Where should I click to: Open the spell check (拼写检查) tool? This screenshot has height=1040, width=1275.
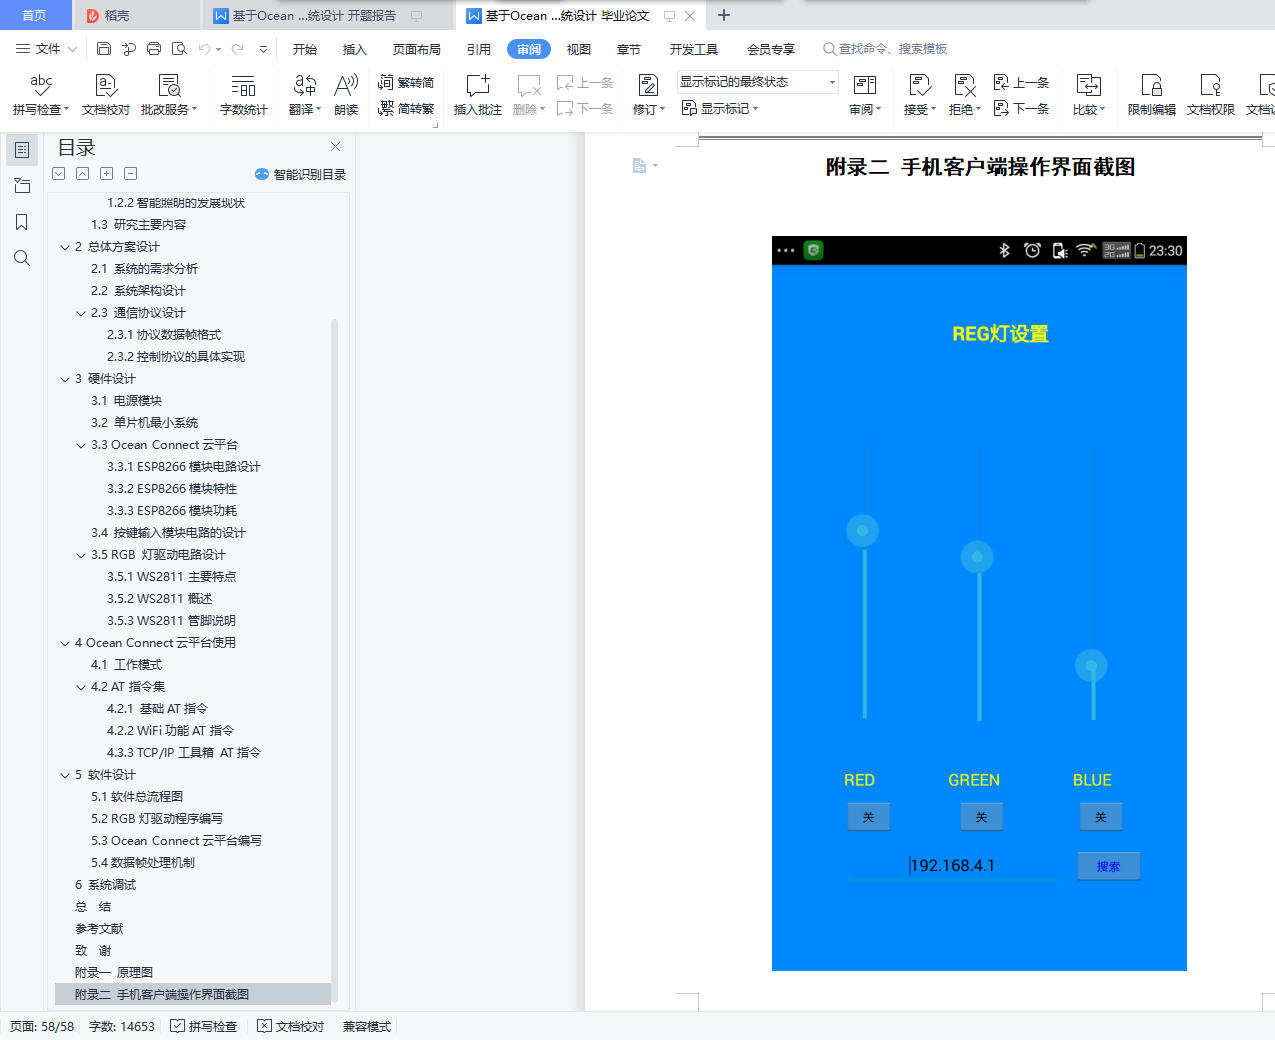pyautogui.click(x=40, y=95)
